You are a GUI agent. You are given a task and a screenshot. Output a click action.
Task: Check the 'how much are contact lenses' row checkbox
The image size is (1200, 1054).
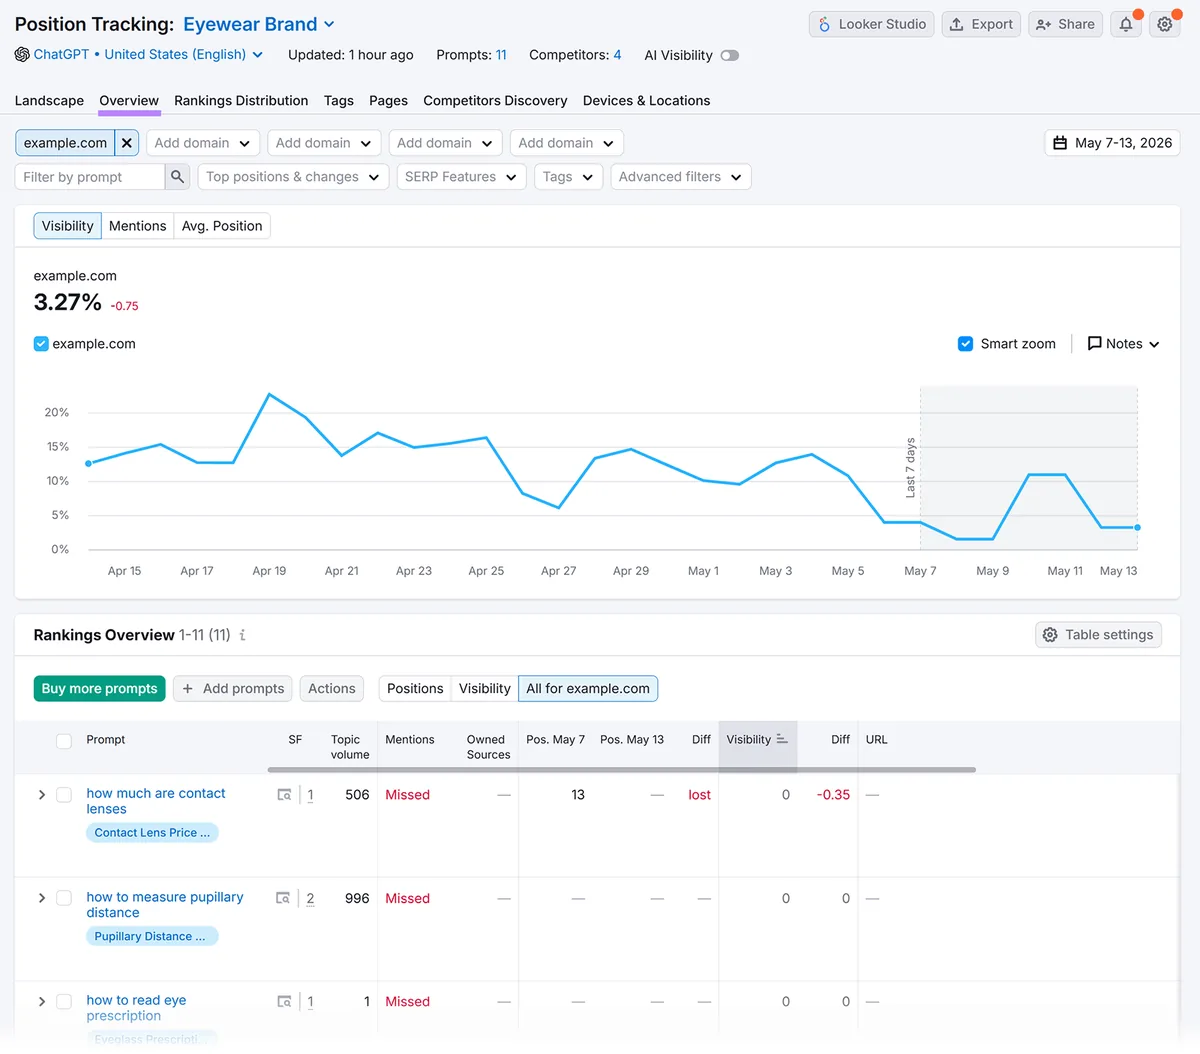coord(64,795)
